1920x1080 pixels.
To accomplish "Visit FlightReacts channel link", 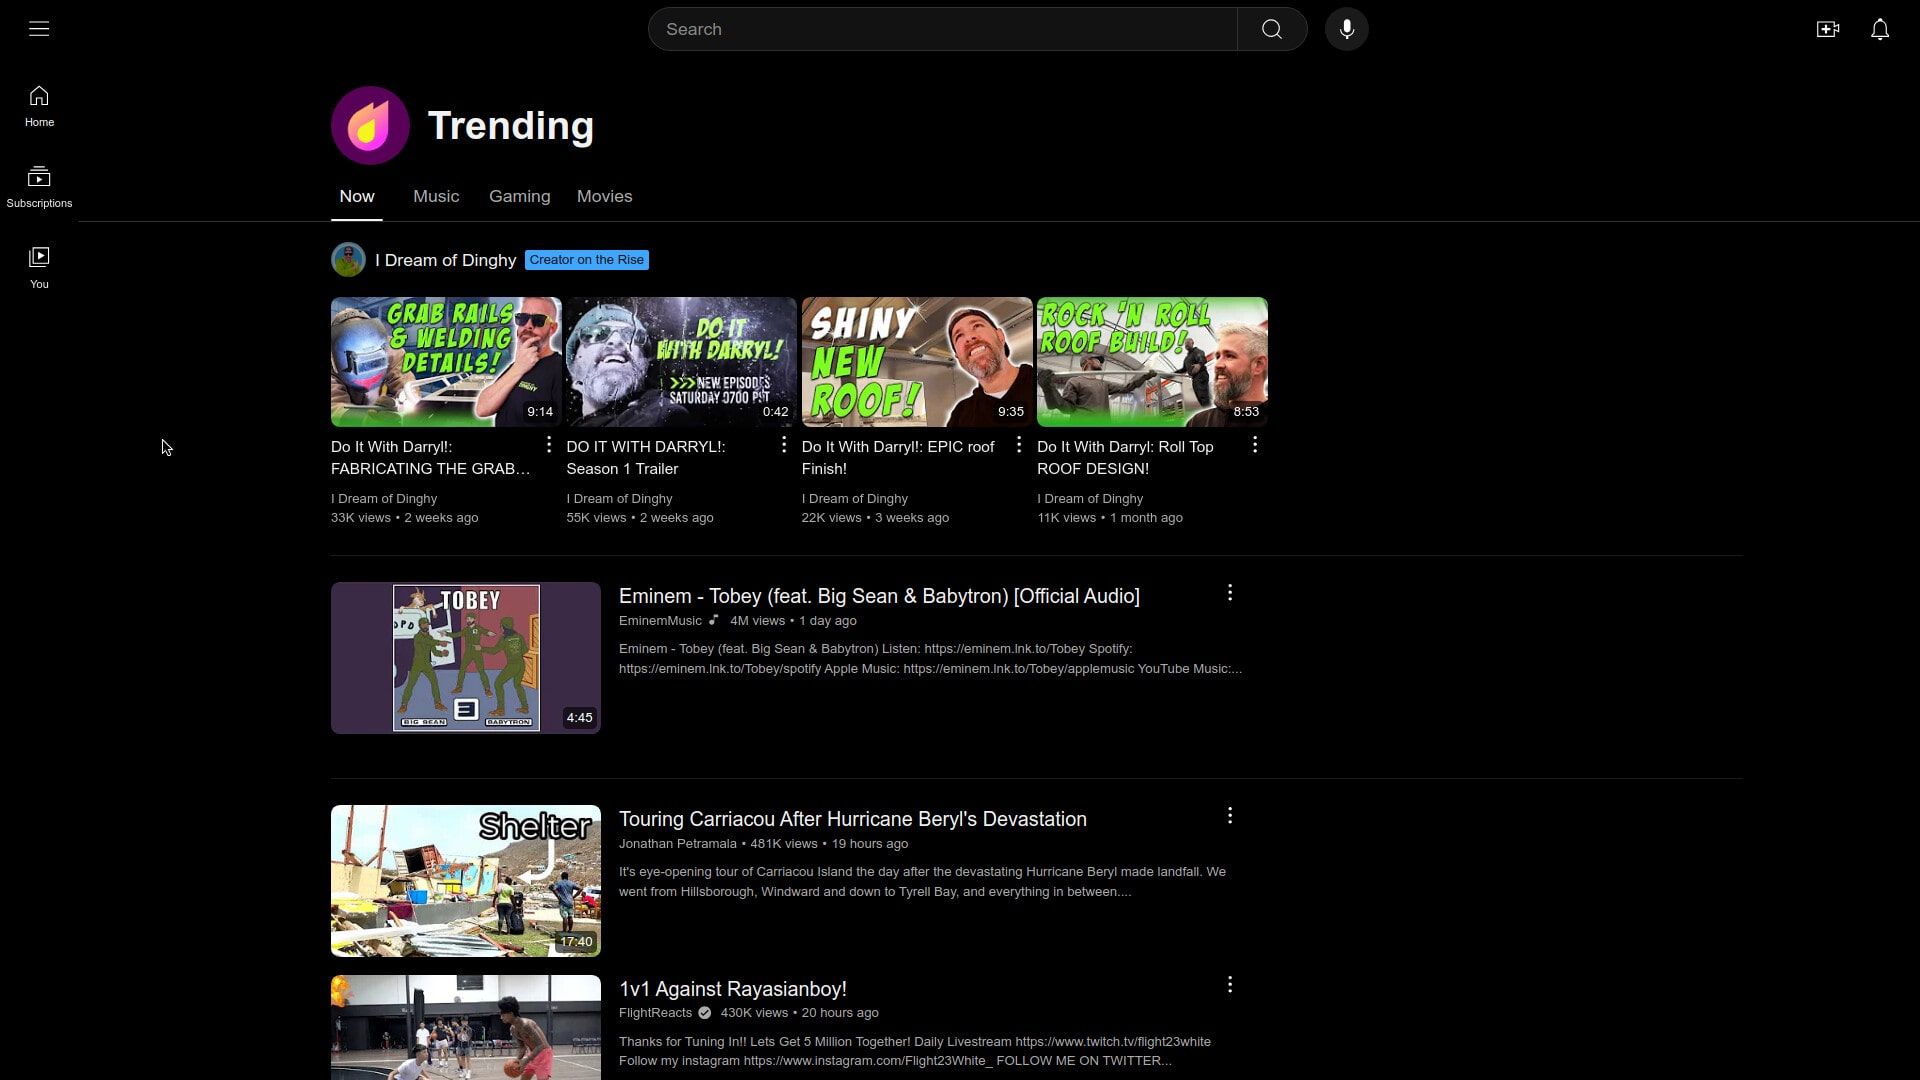I will click(655, 1013).
